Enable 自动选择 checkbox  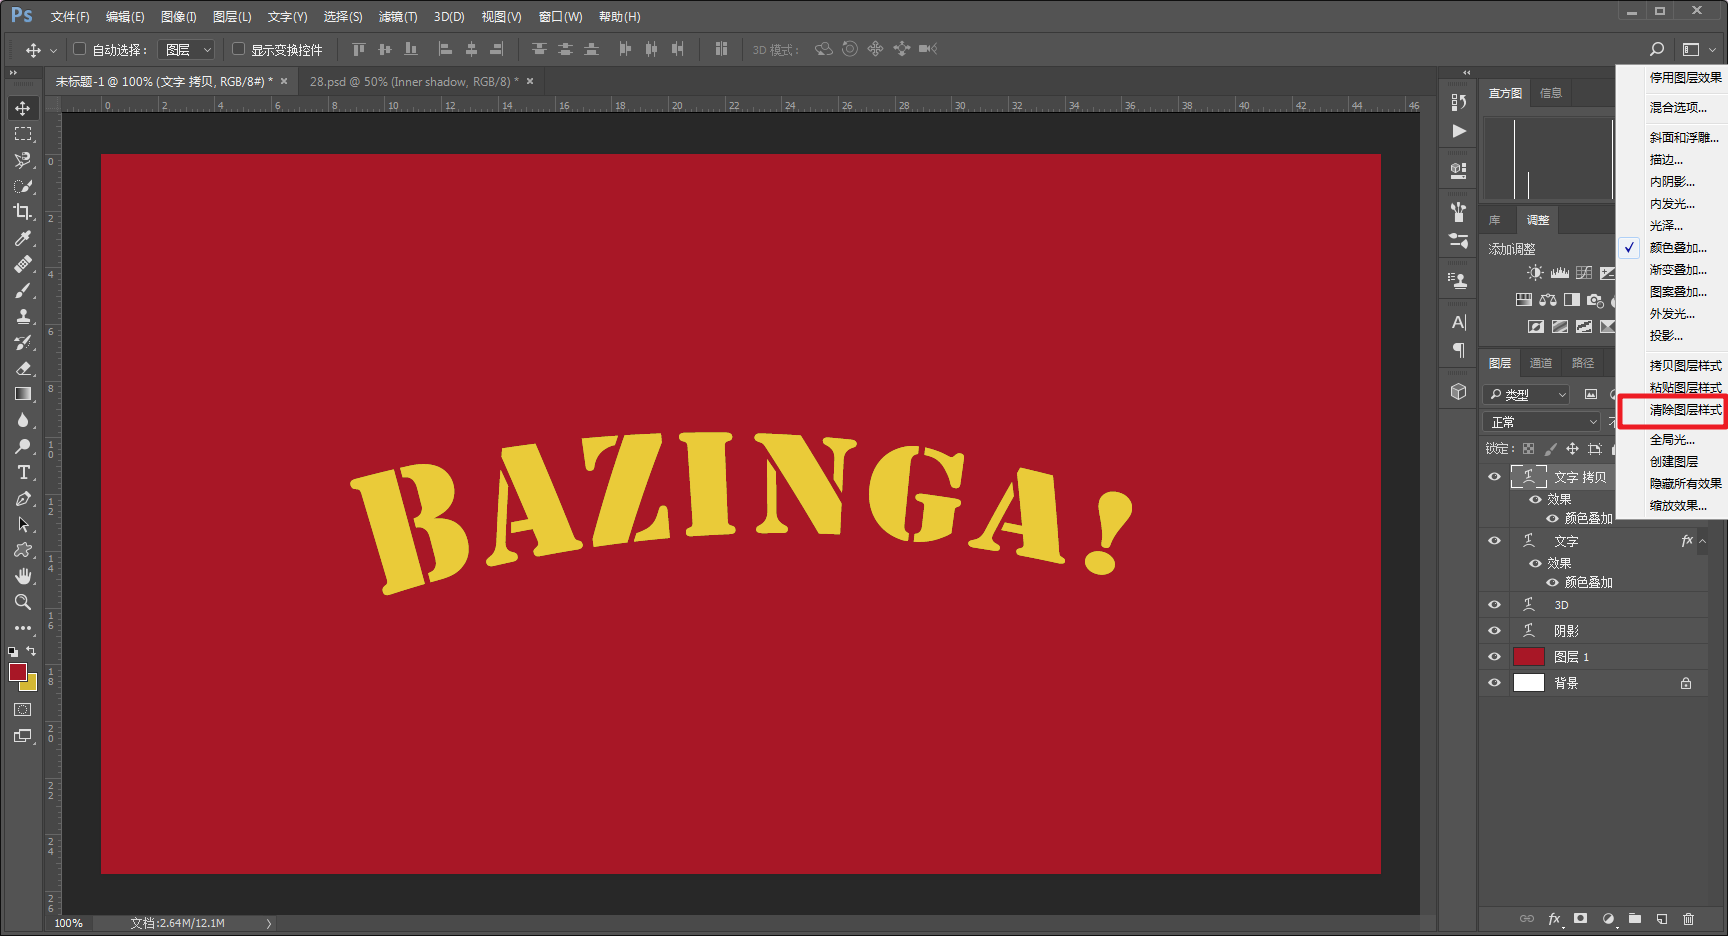click(x=80, y=49)
